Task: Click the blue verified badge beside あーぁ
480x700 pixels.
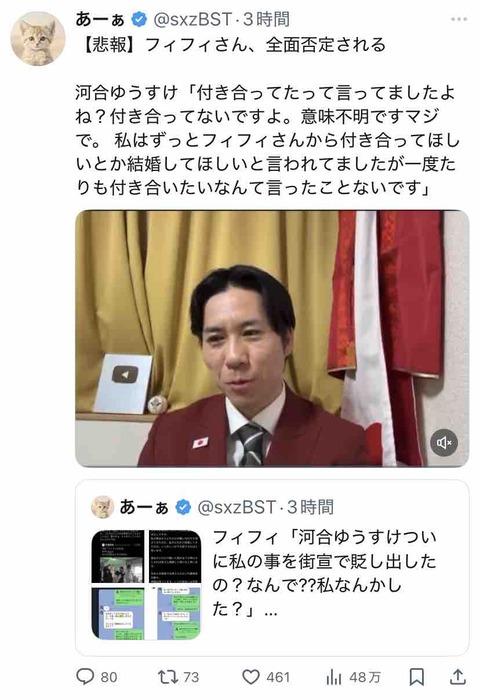Action: click(139, 20)
